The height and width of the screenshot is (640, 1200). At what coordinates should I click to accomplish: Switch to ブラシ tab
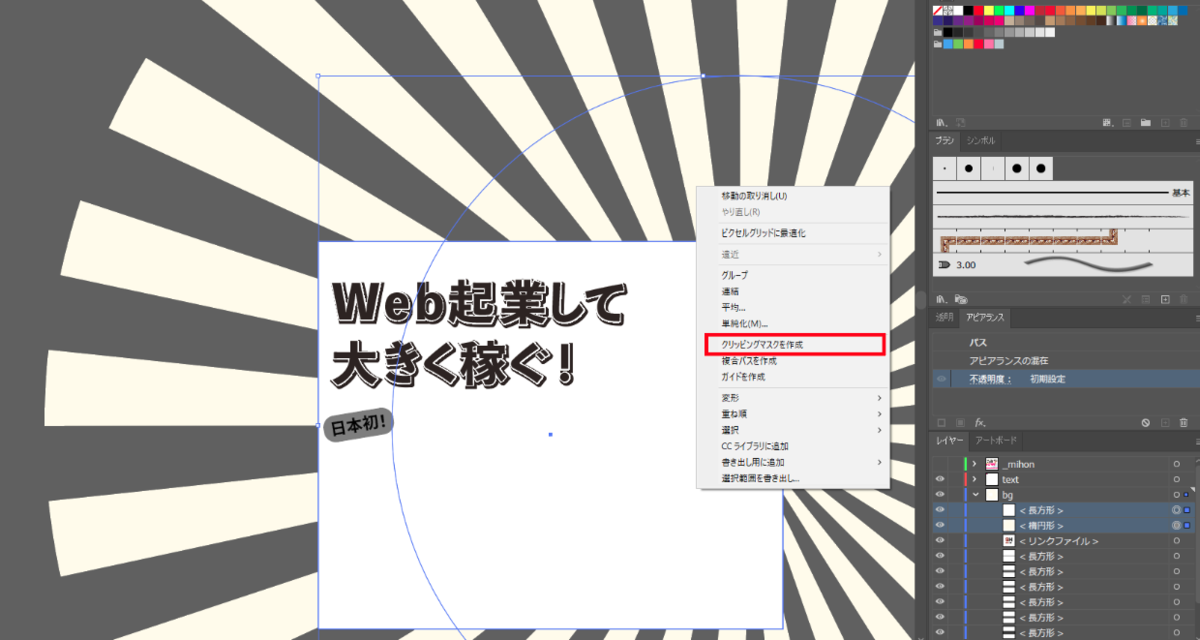[945, 141]
